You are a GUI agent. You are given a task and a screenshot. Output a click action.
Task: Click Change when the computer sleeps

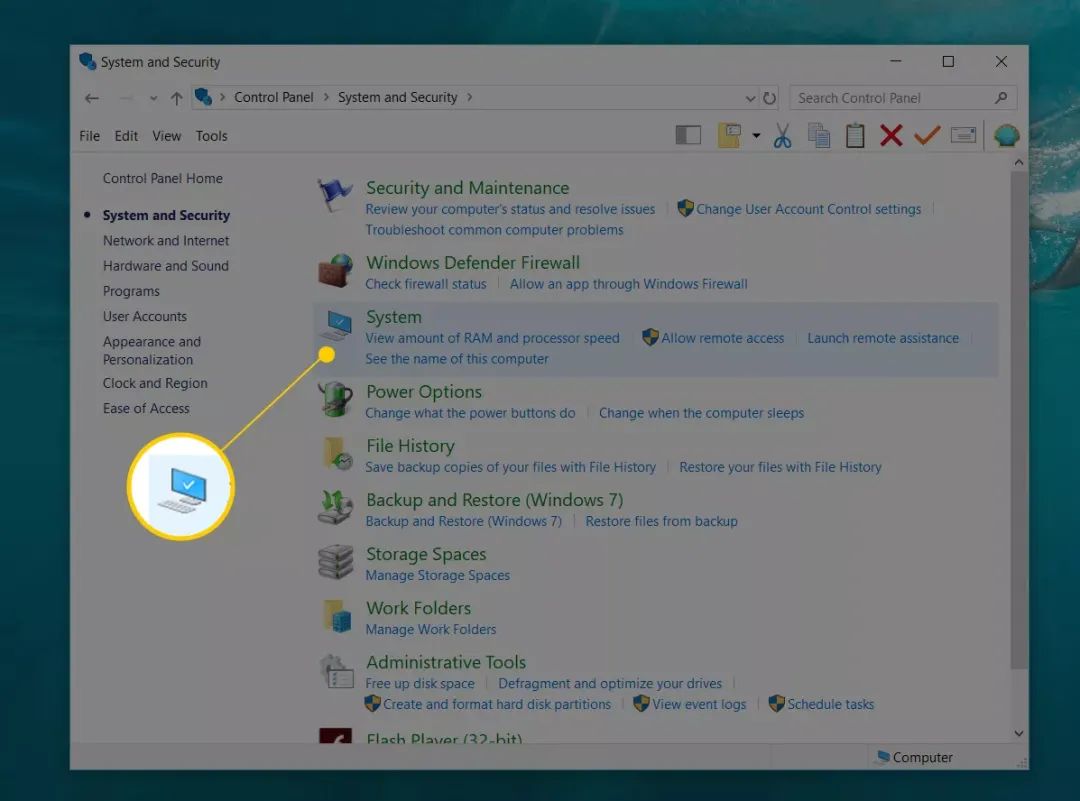(x=701, y=413)
